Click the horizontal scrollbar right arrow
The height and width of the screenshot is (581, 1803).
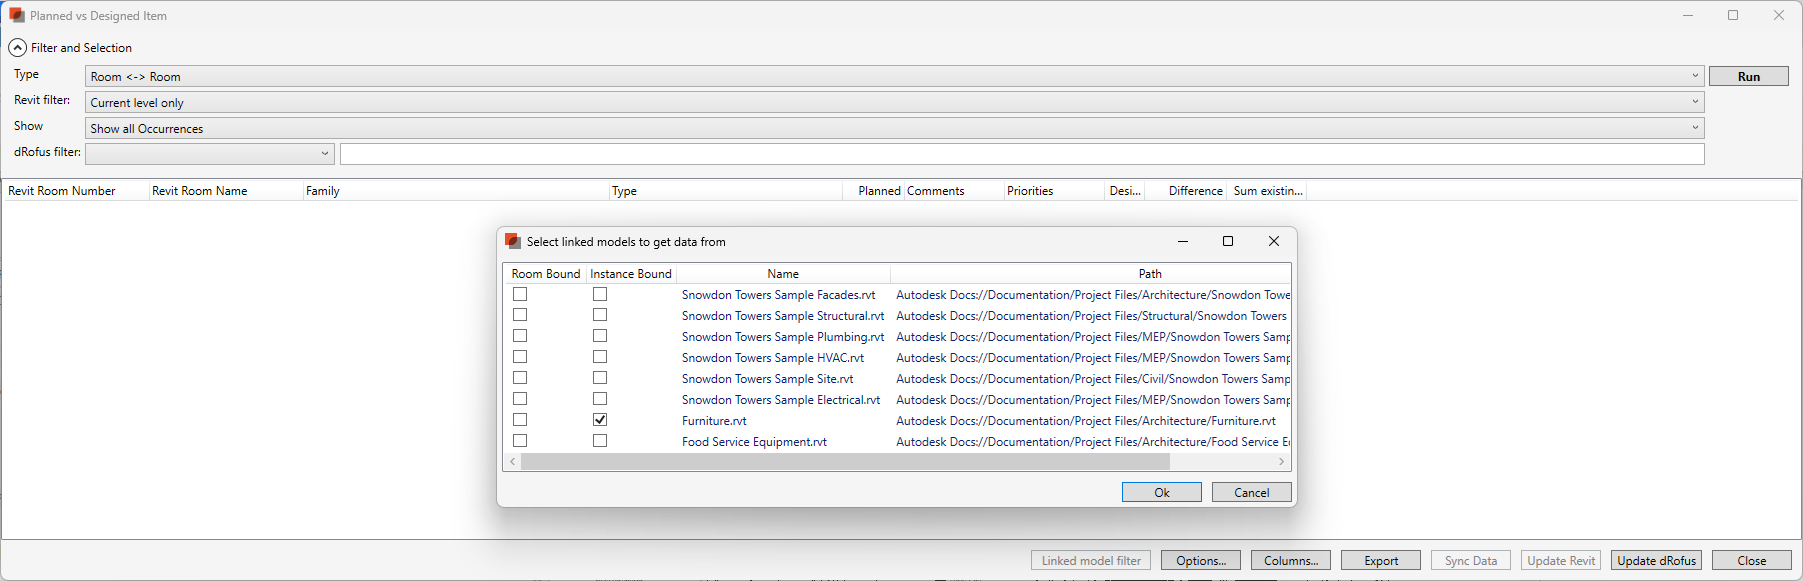[x=1281, y=462]
